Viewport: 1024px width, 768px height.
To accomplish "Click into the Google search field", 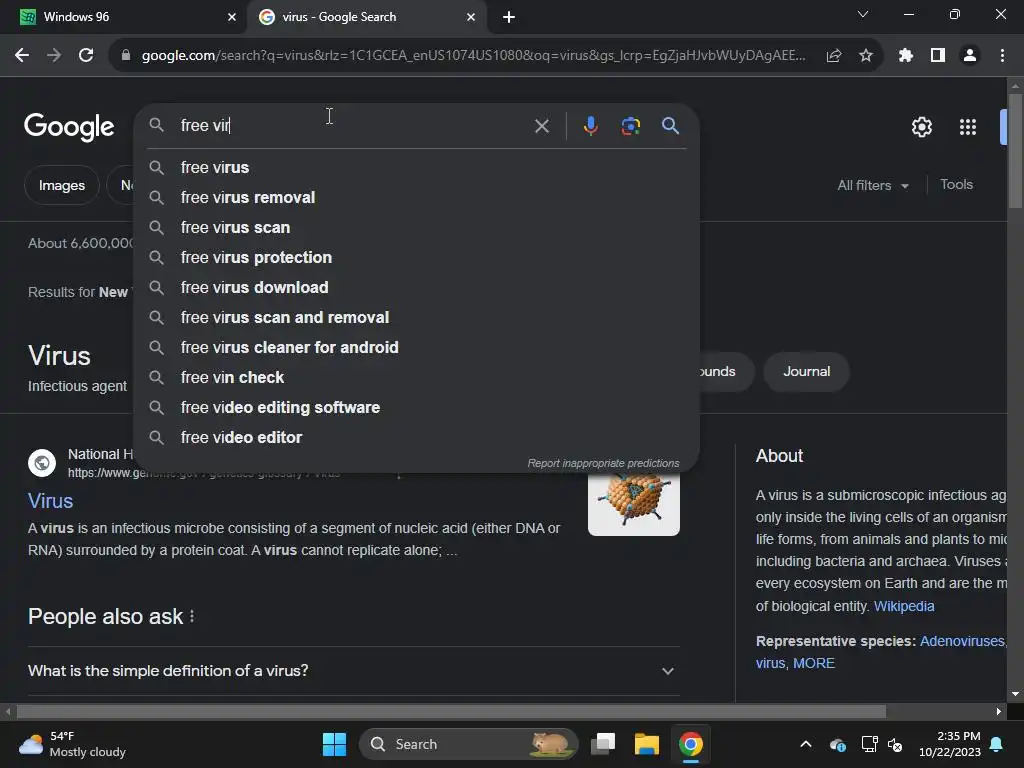I will point(353,125).
